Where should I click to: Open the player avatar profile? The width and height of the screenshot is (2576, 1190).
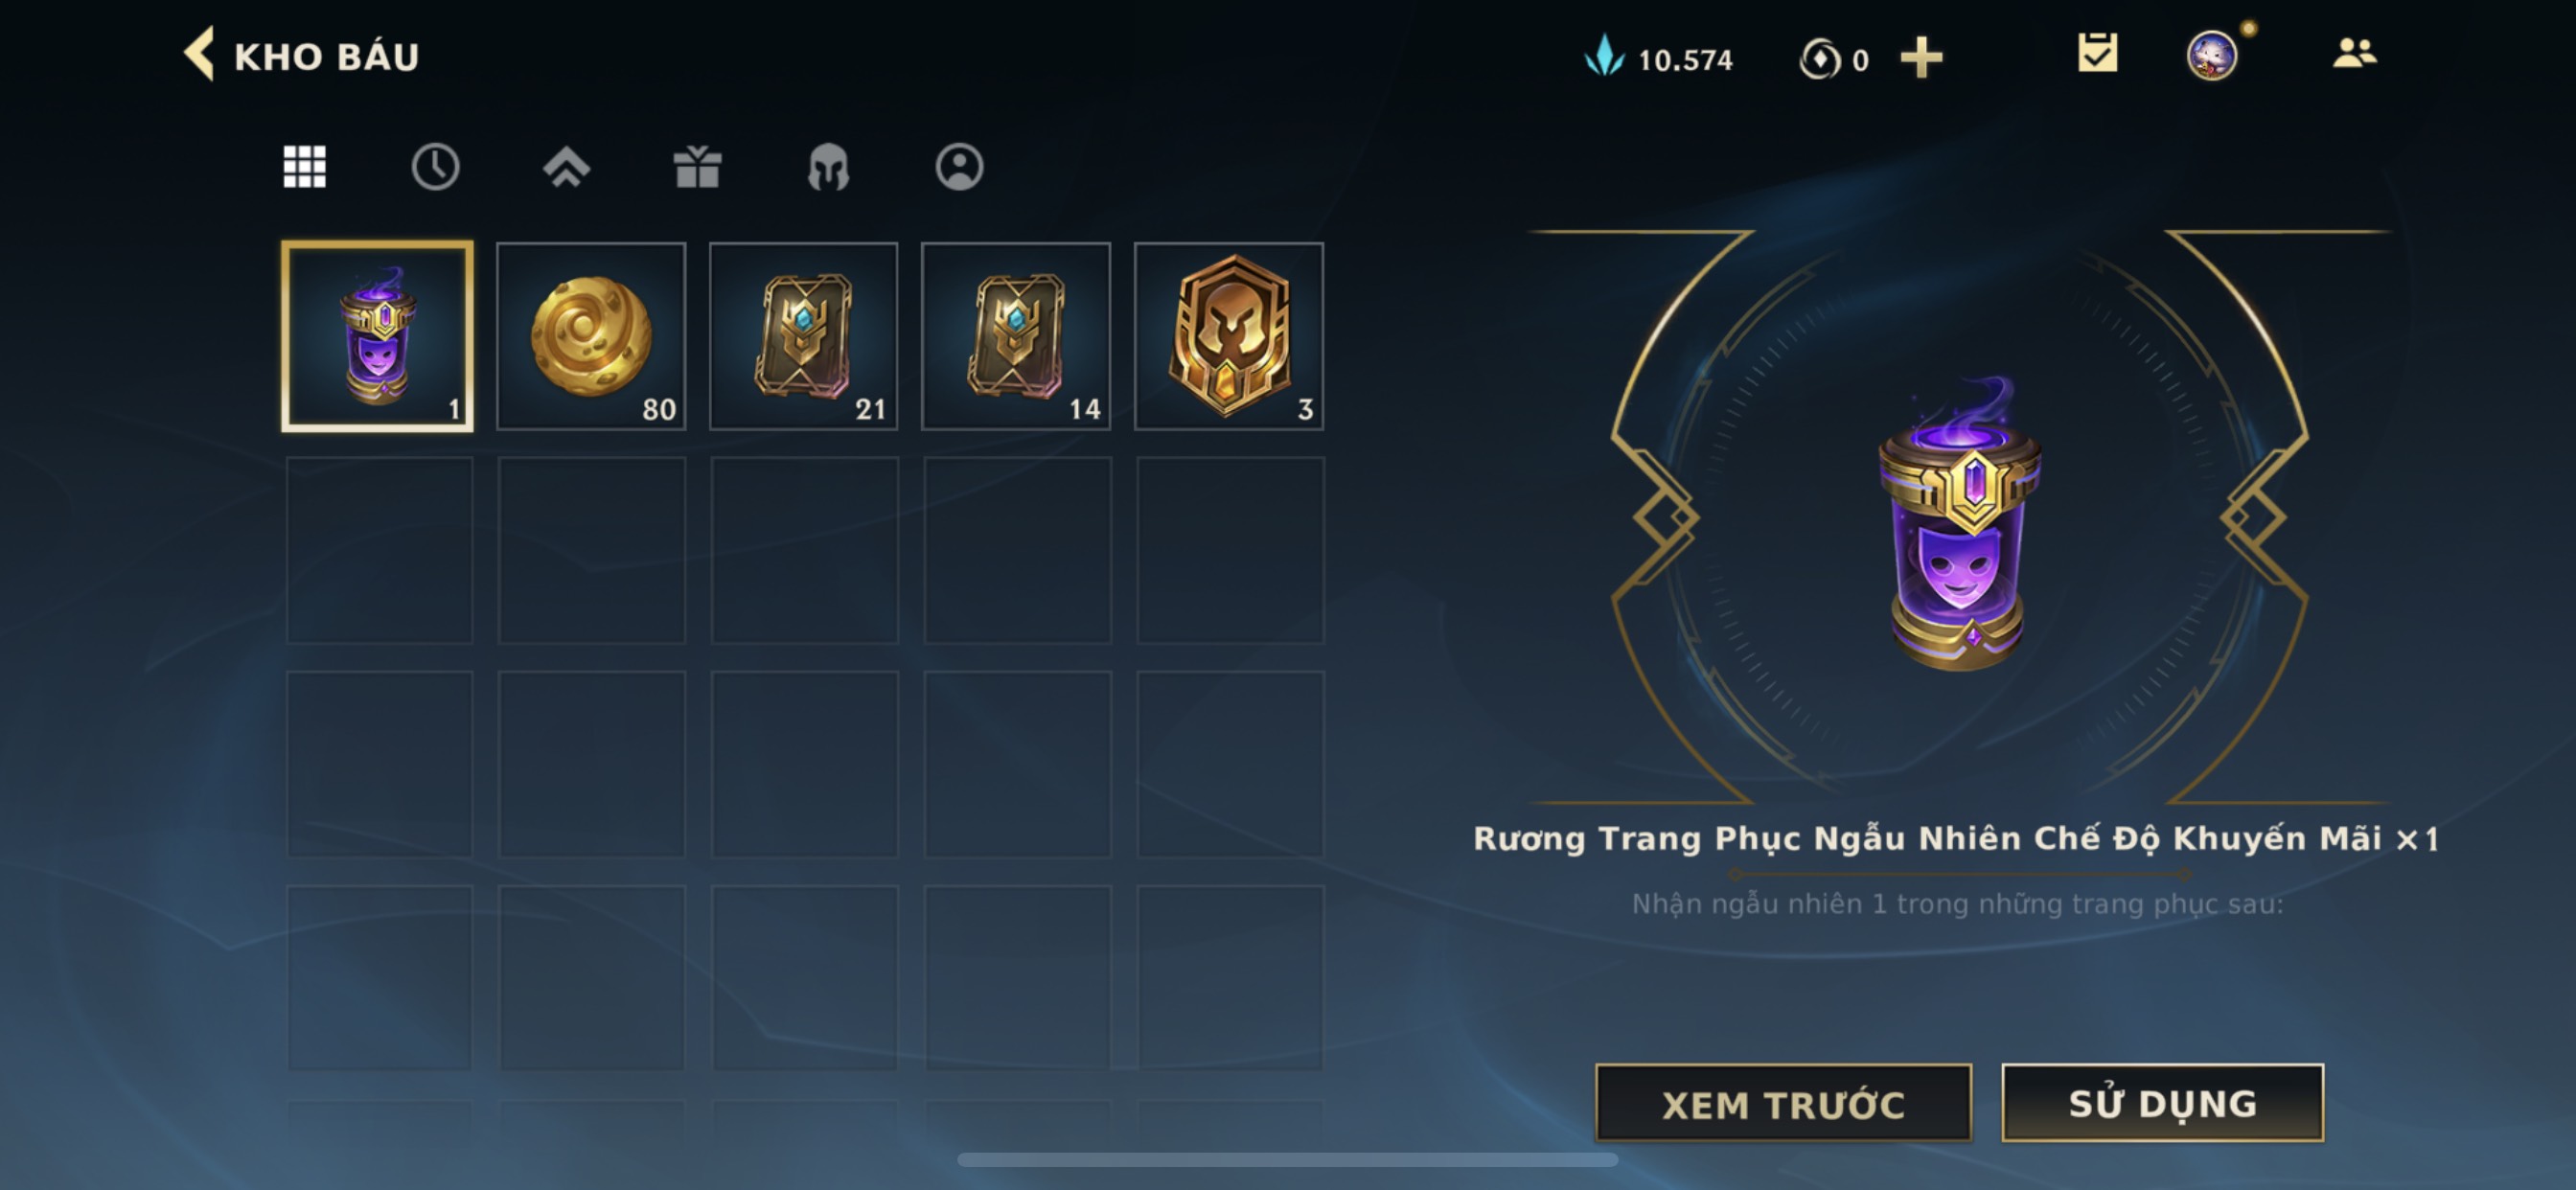(2212, 54)
